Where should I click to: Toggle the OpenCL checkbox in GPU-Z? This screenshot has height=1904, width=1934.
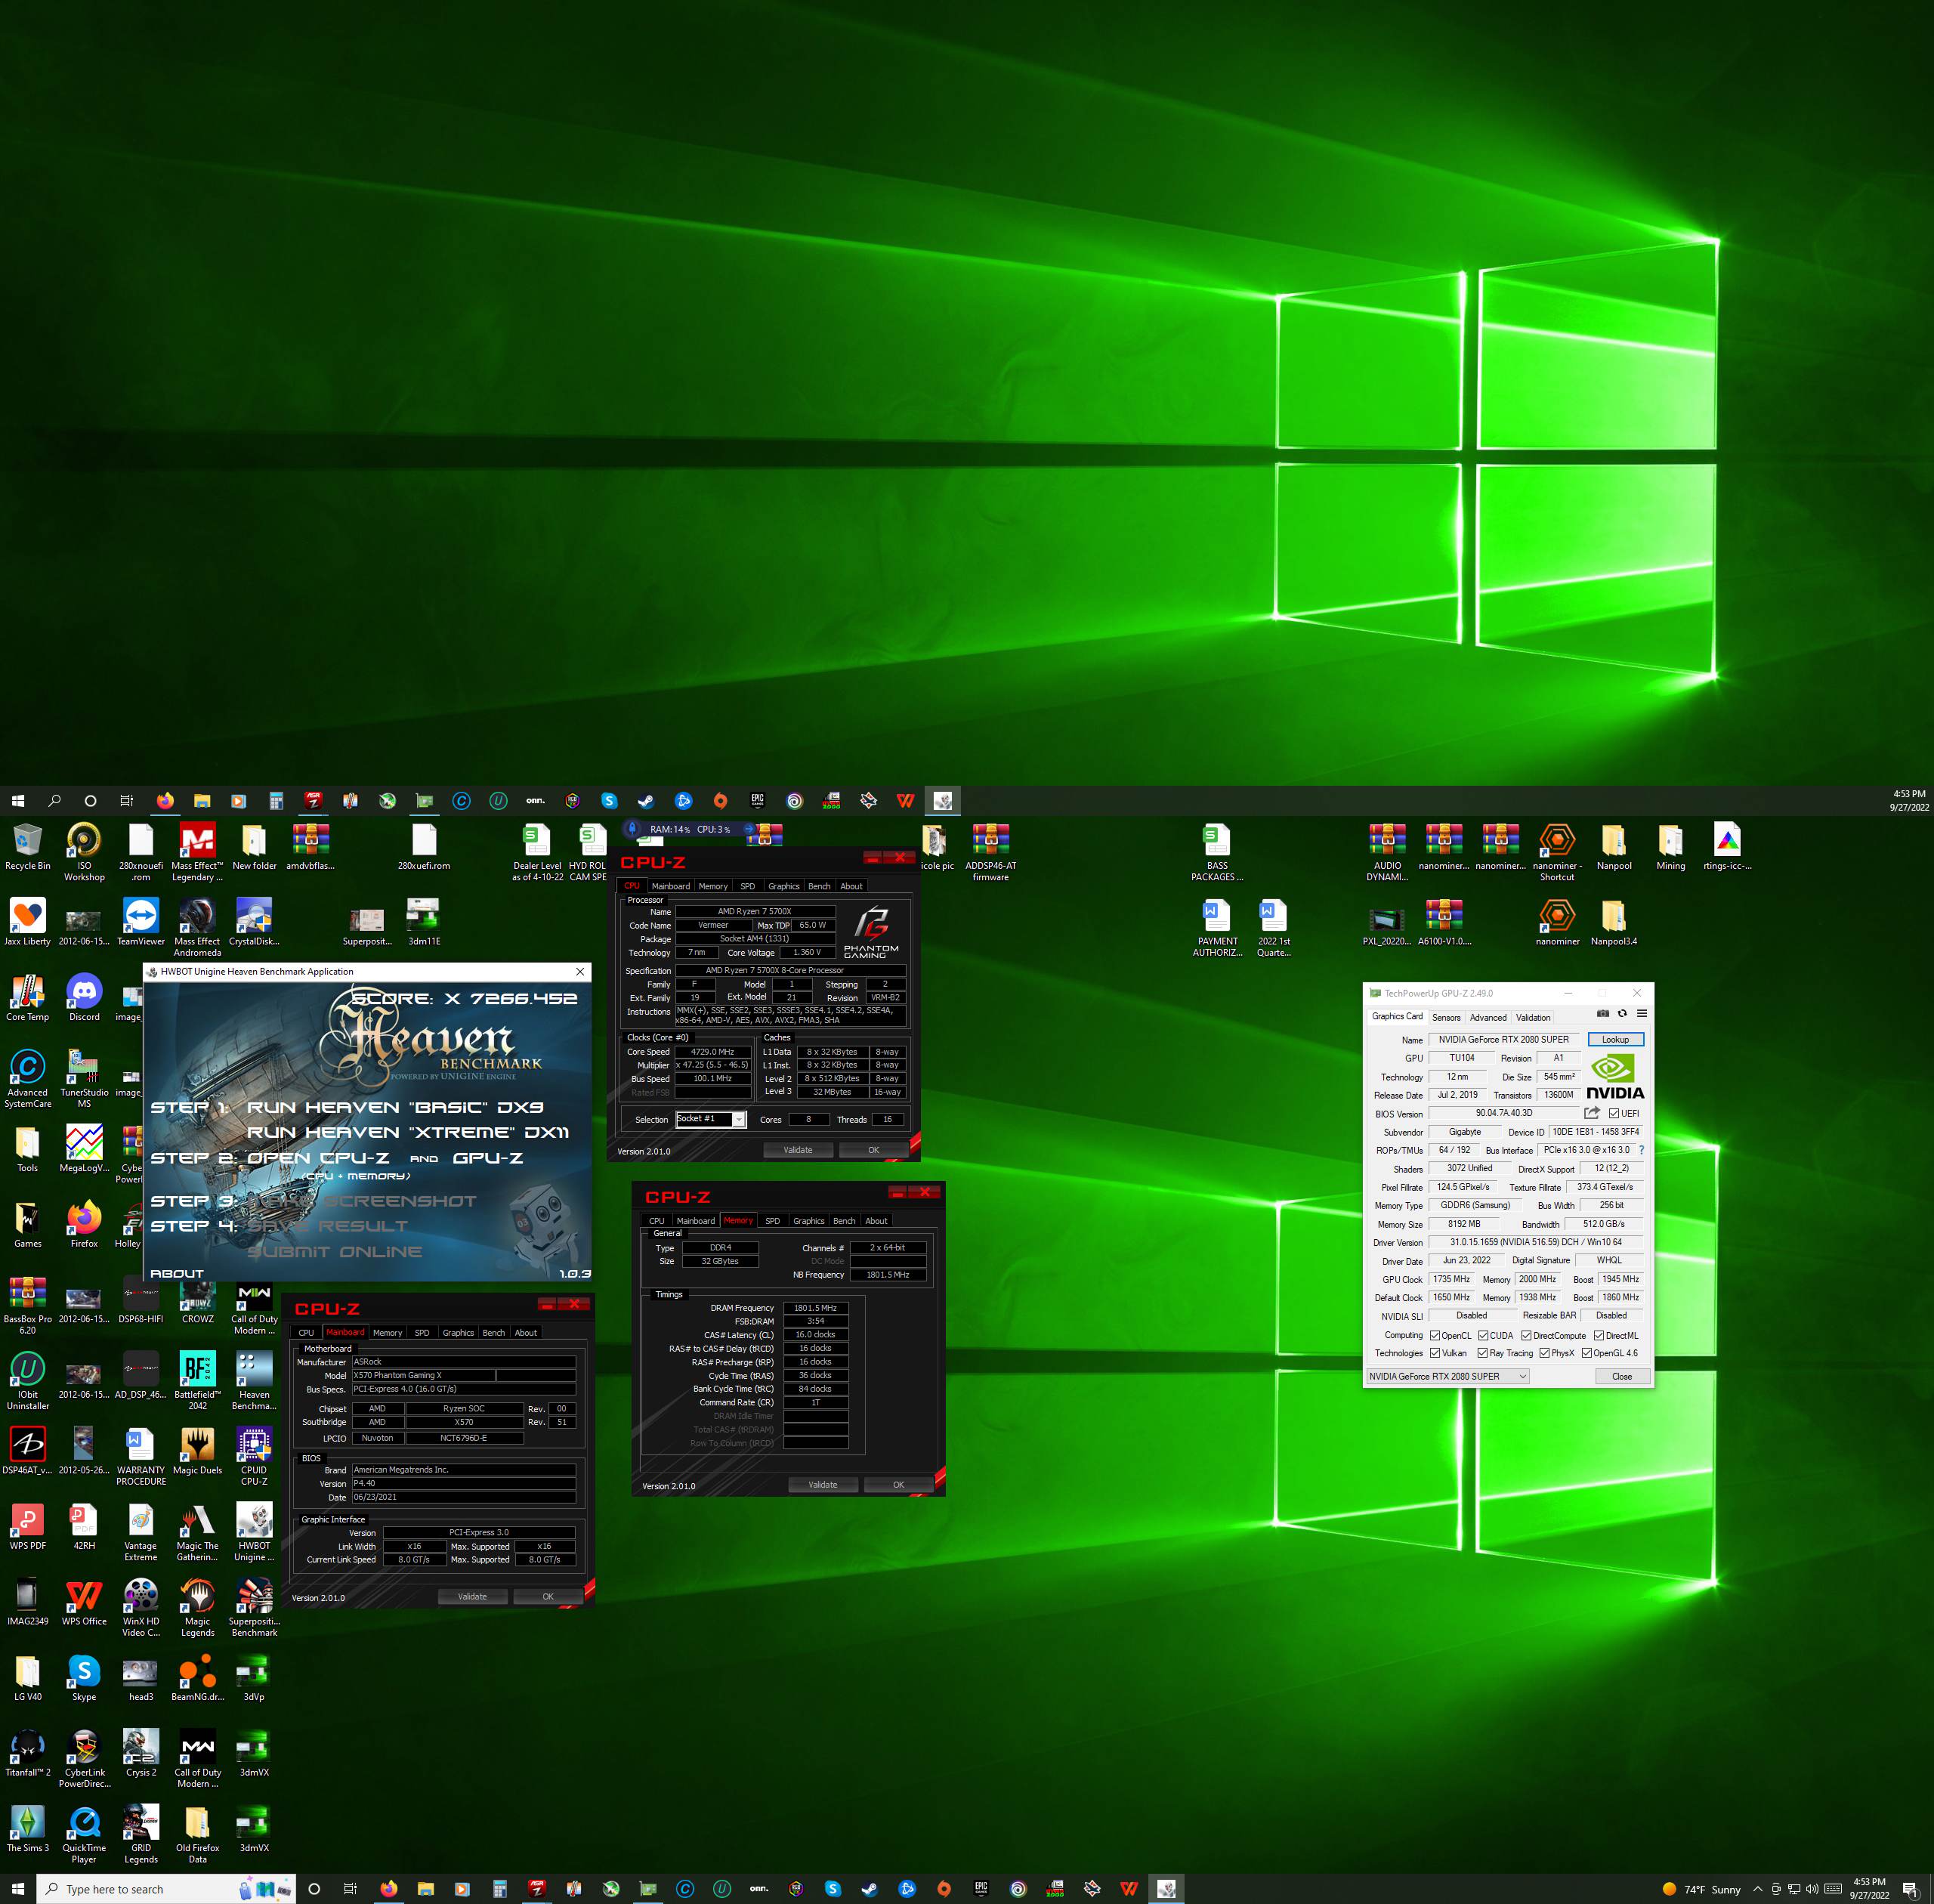(1435, 1335)
